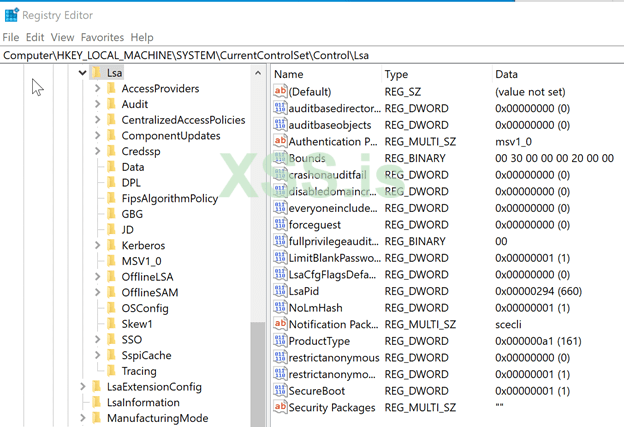Expand the OfflineLSA key
624x427 pixels.
(x=98, y=277)
